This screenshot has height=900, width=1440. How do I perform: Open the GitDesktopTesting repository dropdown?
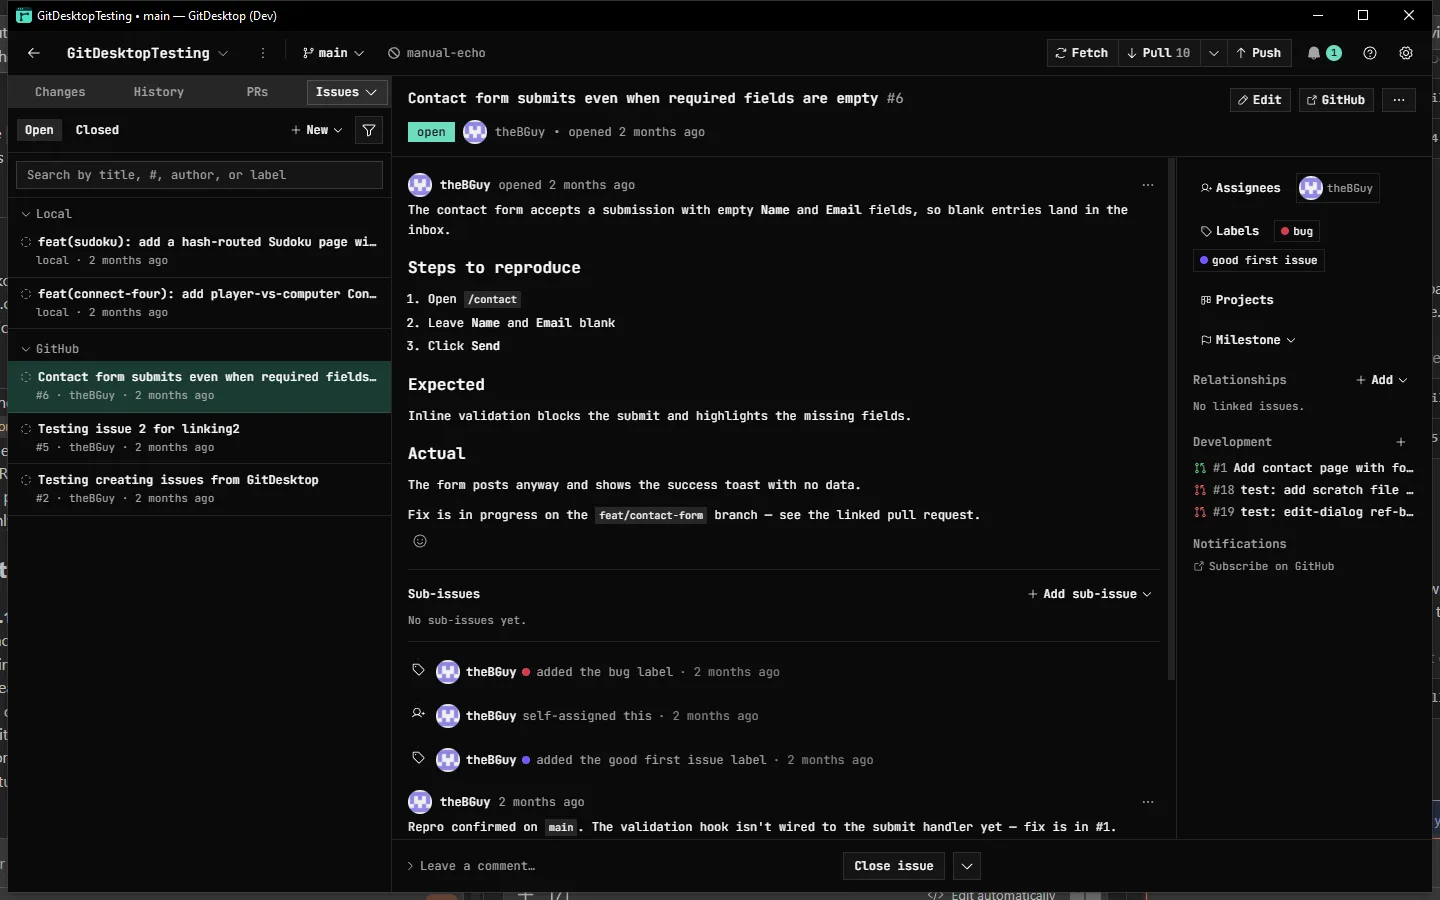[x=147, y=53]
